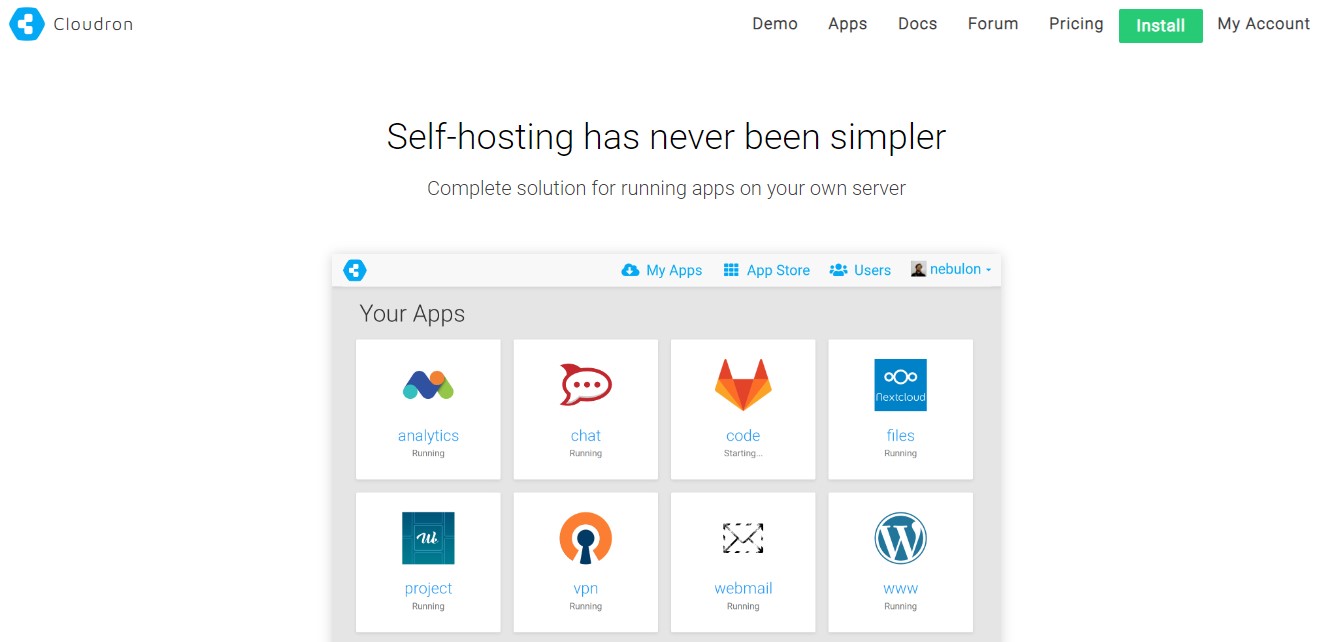Select the Wekan project app icon
Screen dimensions: 1319x642
tap(428, 537)
